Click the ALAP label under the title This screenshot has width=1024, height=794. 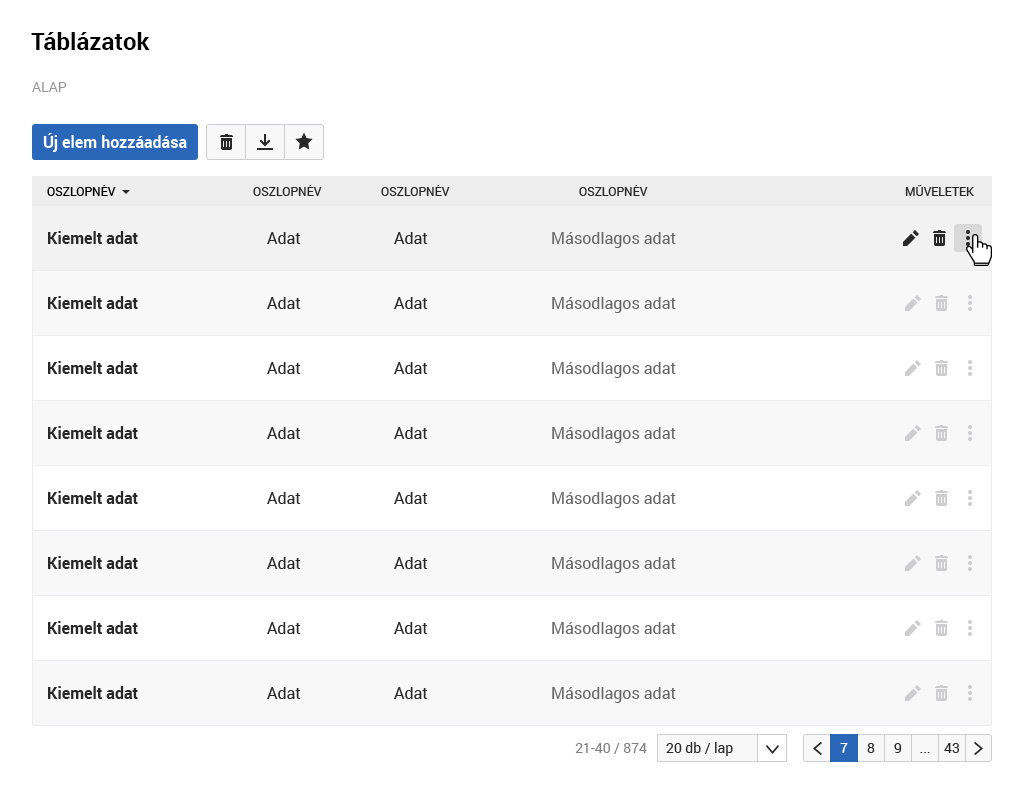(49, 87)
